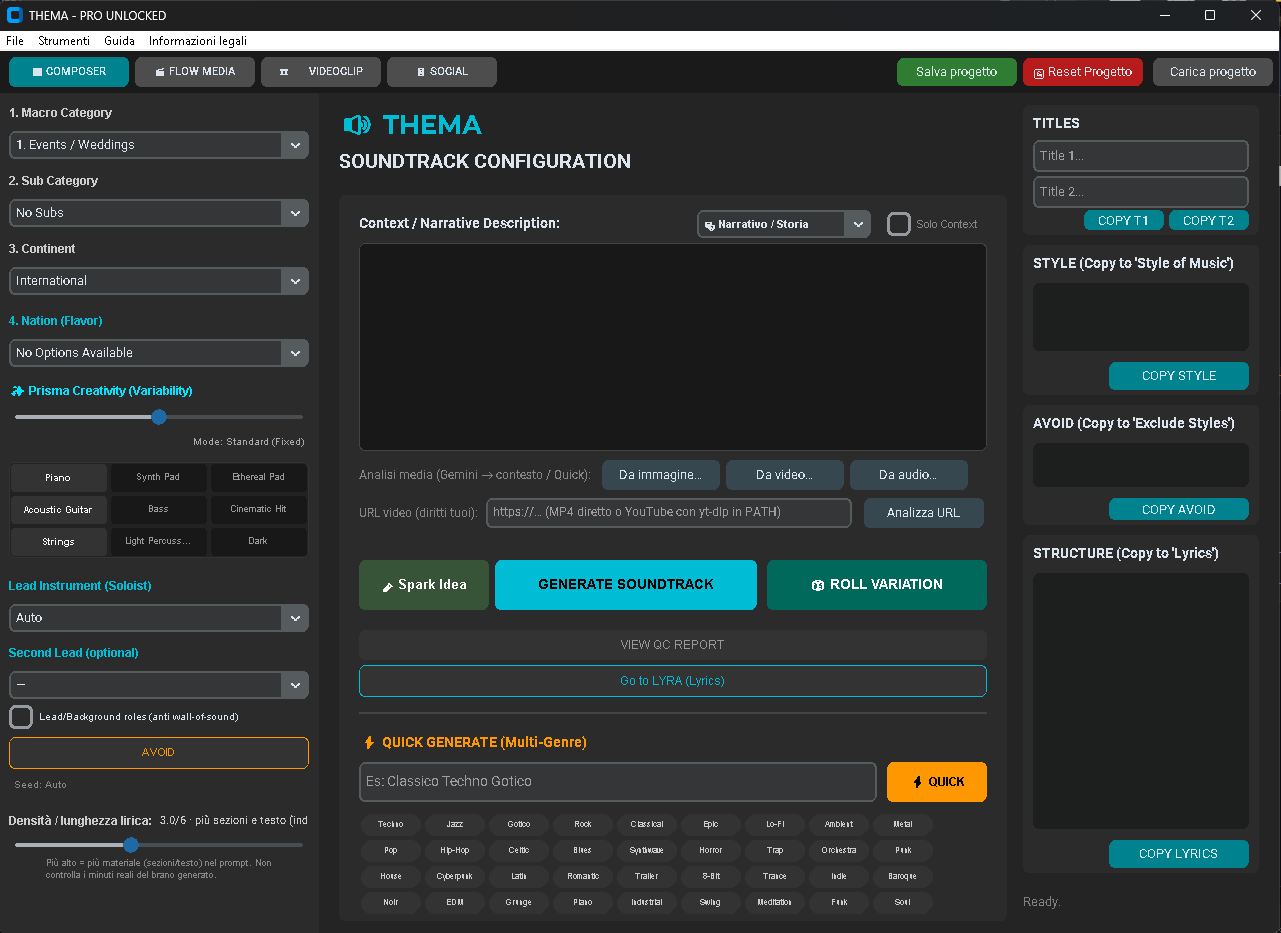The height and width of the screenshot is (933, 1281).
Task: Click the Title 1 input field
Action: point(1141,156)
